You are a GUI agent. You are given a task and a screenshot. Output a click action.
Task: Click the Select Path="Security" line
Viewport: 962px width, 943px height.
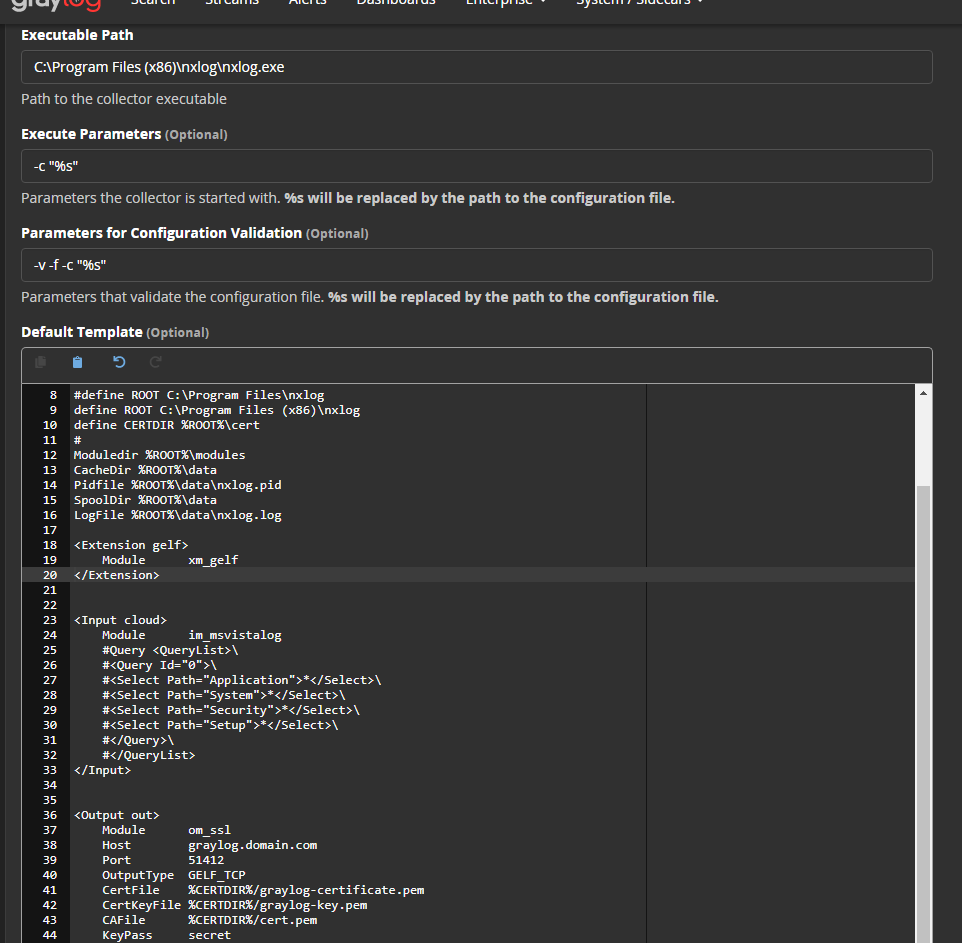click(231, 710)
